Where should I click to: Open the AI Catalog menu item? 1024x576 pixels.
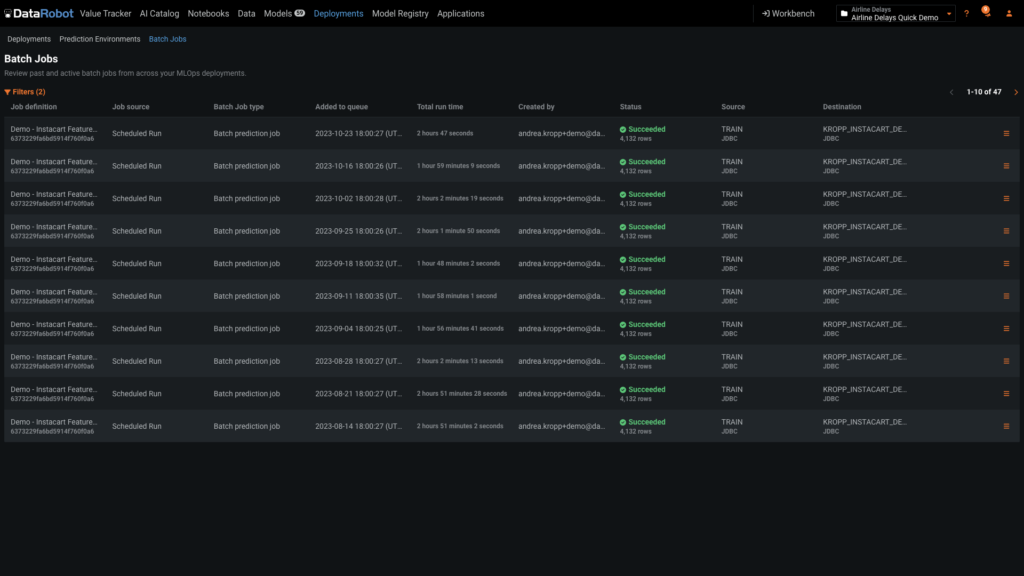(159, 14)
